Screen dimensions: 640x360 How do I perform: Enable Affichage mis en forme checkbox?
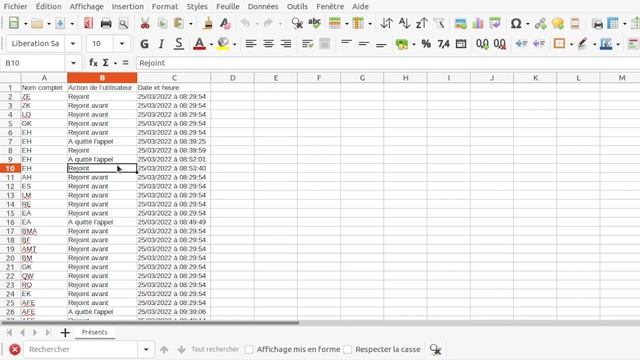coord(249,349)
